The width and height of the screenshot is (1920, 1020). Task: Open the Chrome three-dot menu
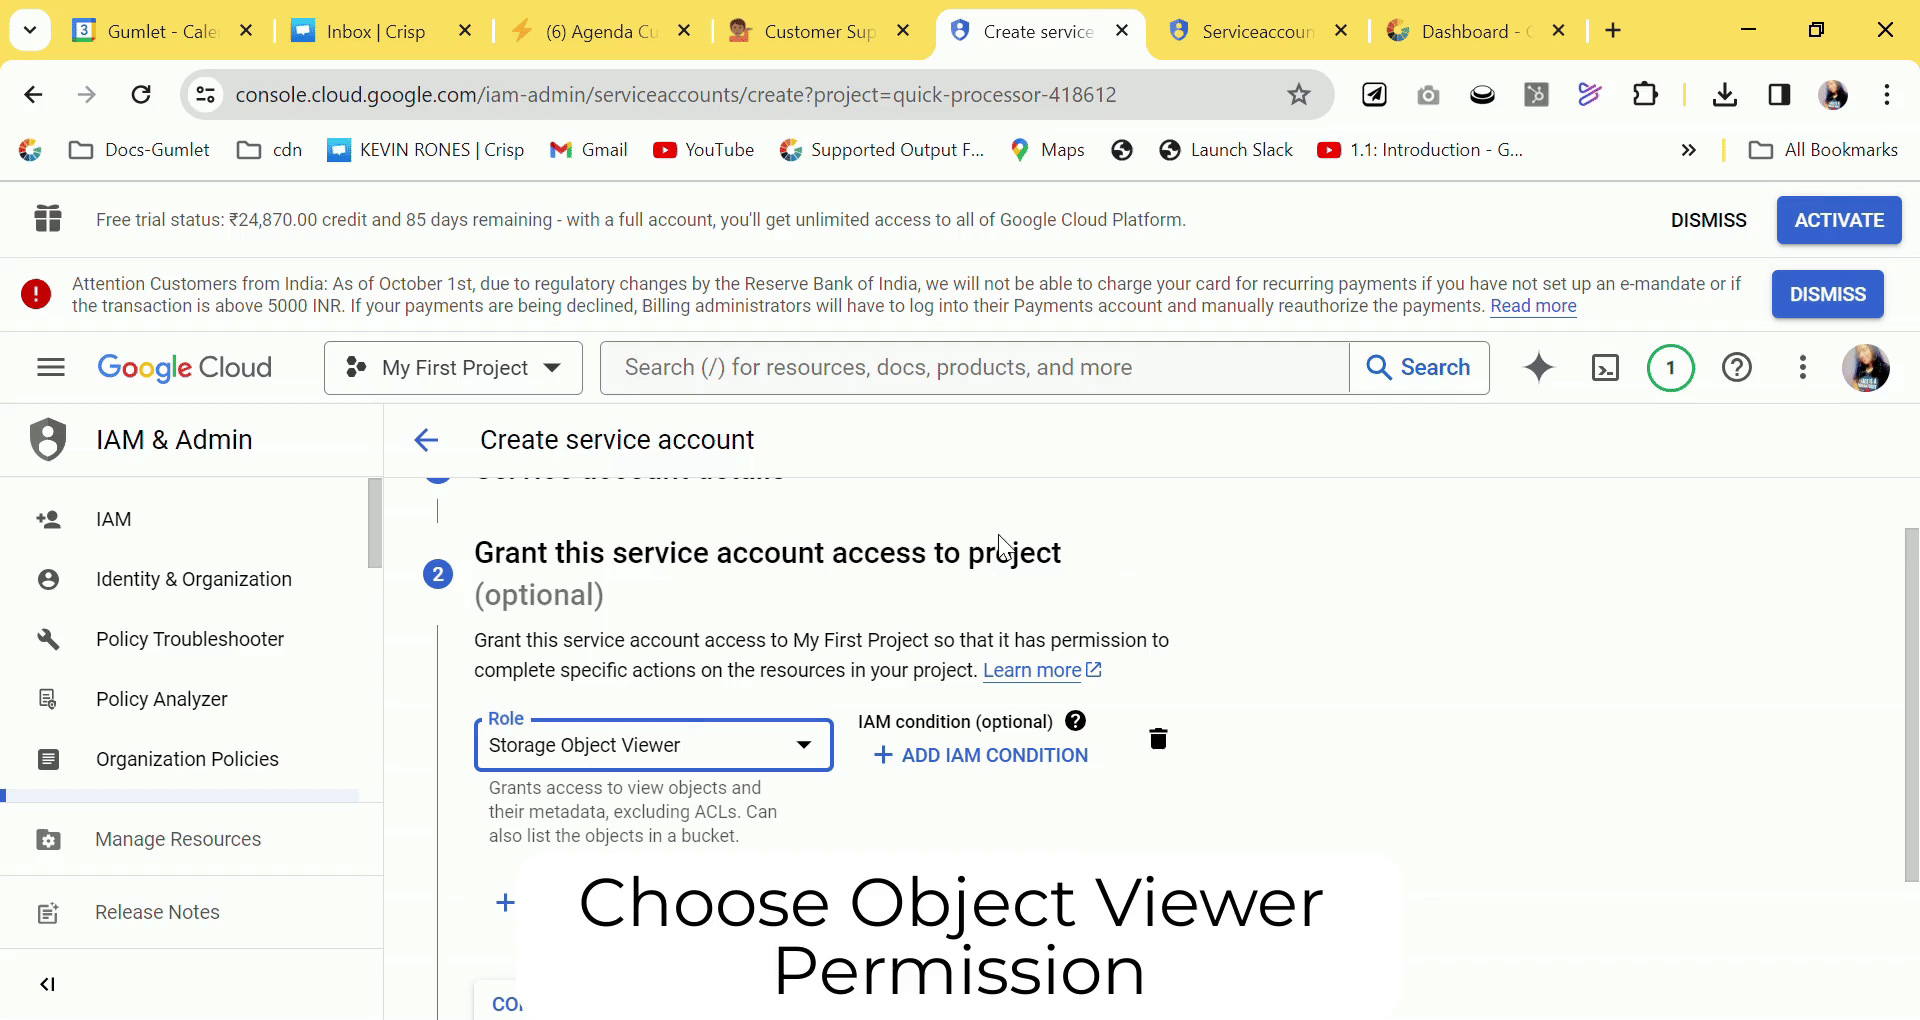[1887, 95]
